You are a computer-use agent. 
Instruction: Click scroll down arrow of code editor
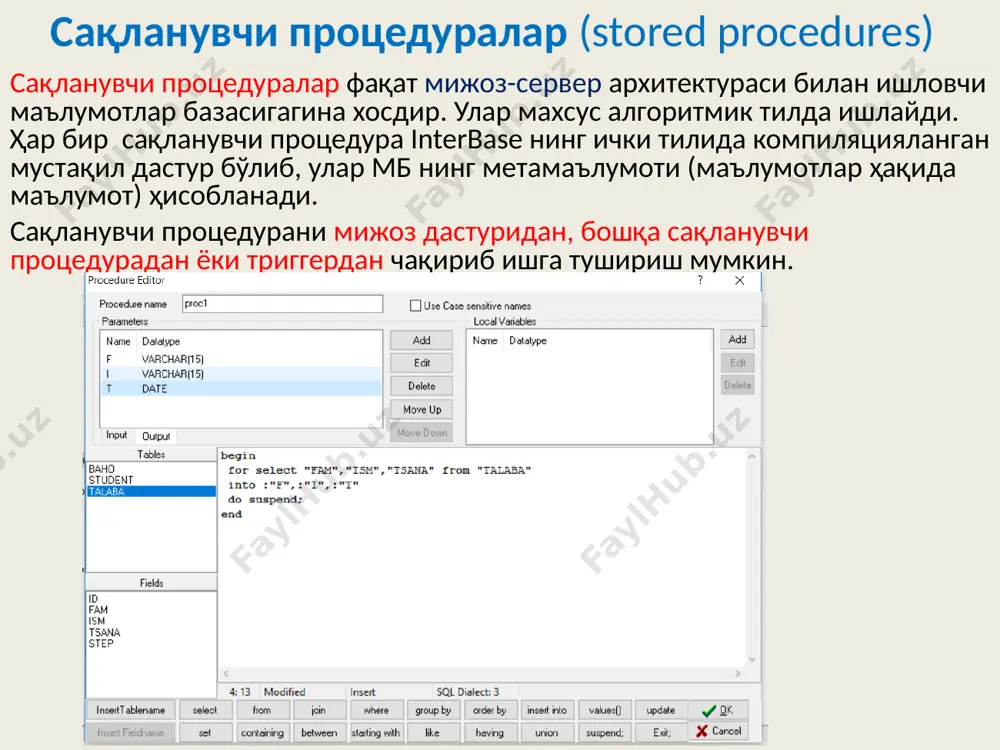pyautogui.click(x=752, y=659)
